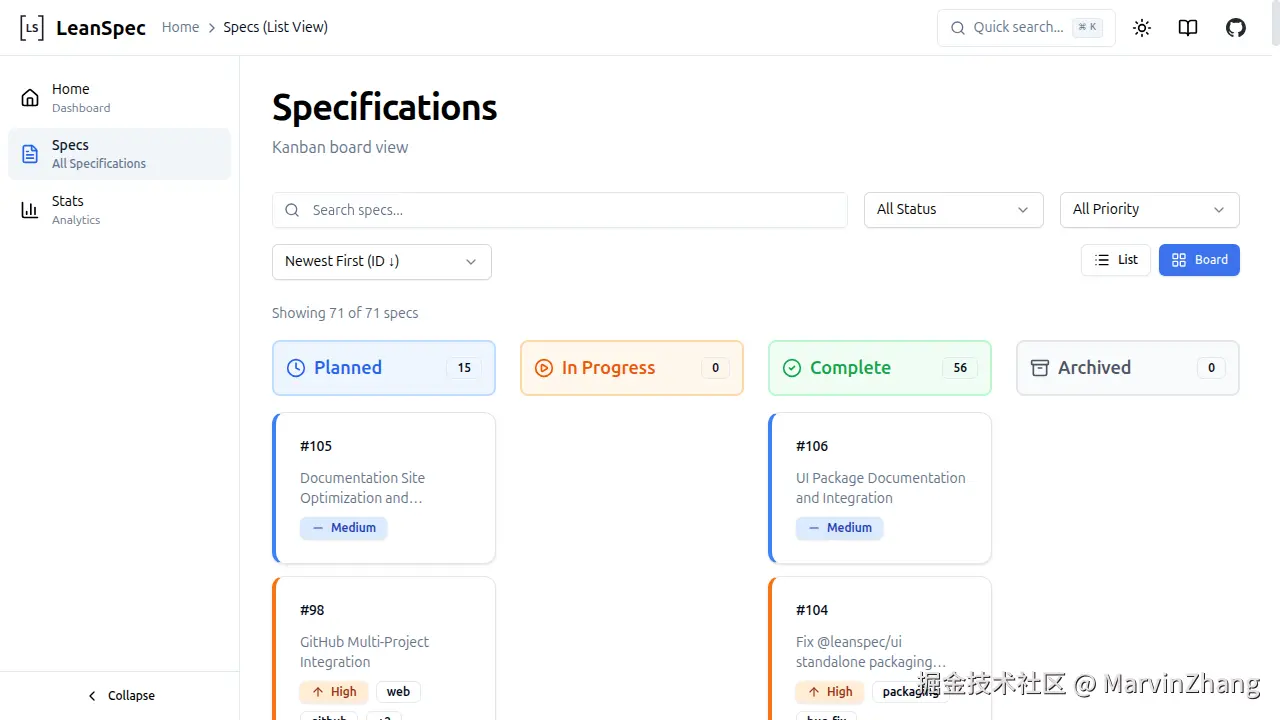
Task: Open the All Priority dropdown
Action: click(1148, 209)
